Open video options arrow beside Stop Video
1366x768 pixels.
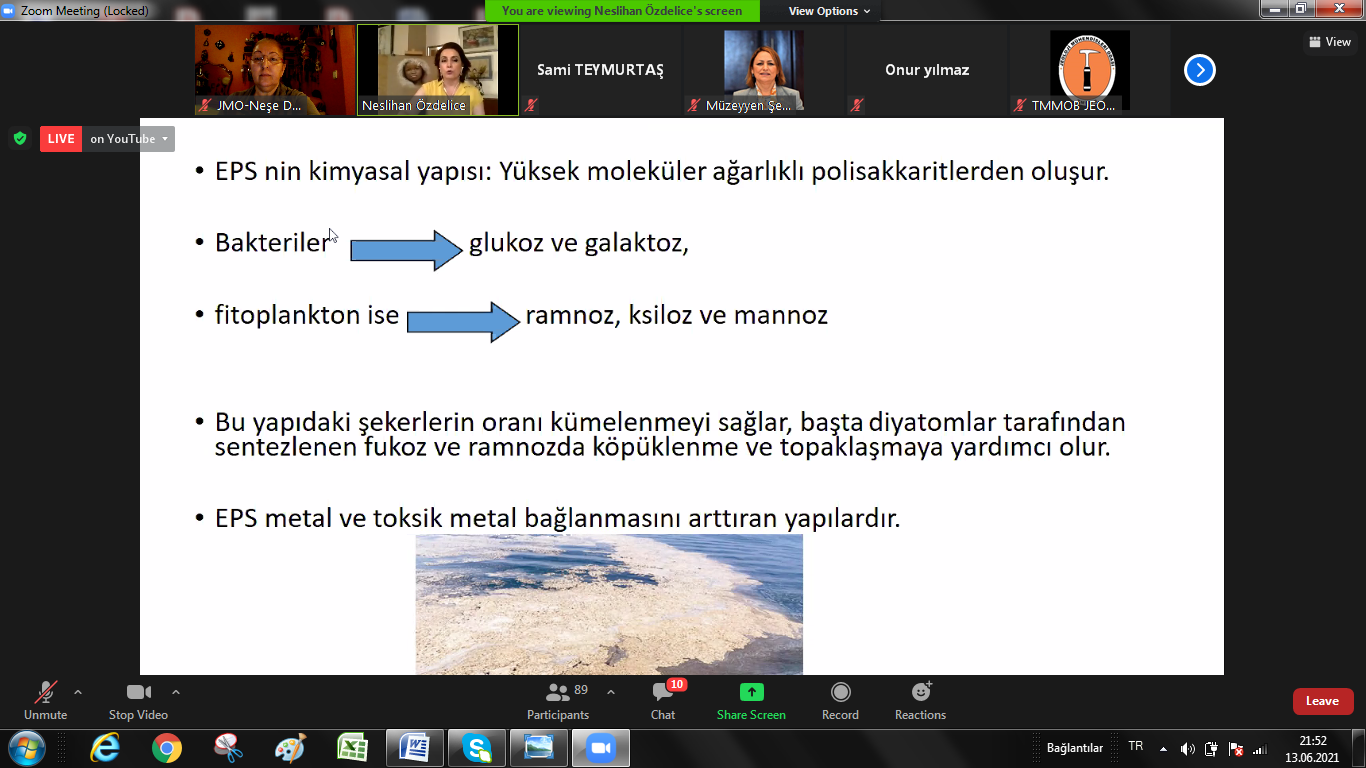[x=176, y=692]
